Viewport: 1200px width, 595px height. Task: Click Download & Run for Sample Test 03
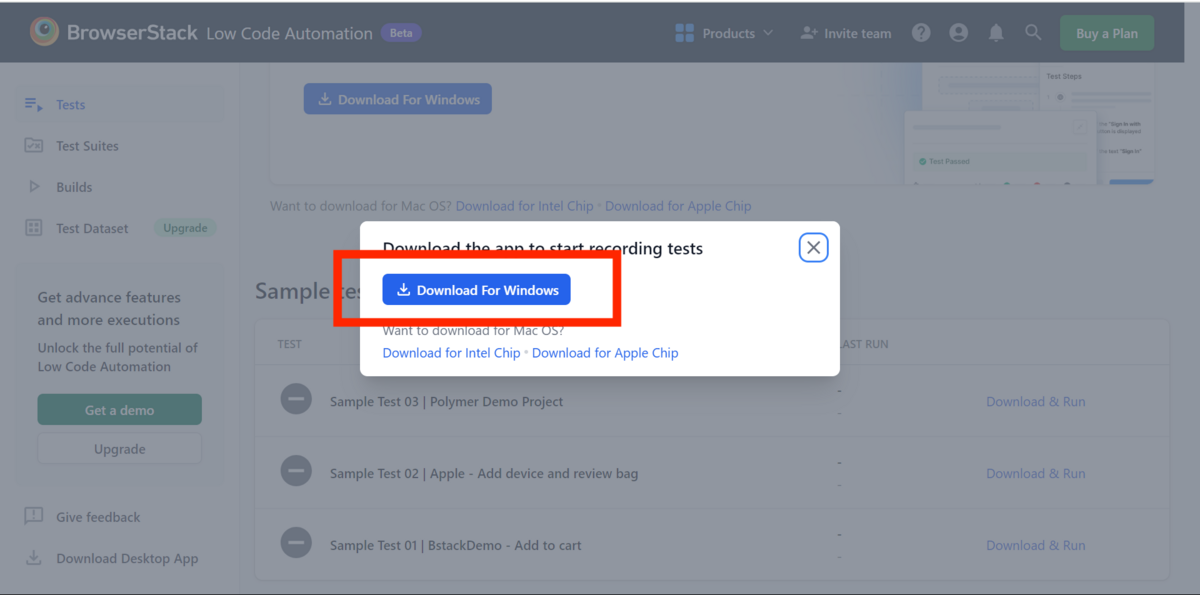pos(1036,402)
